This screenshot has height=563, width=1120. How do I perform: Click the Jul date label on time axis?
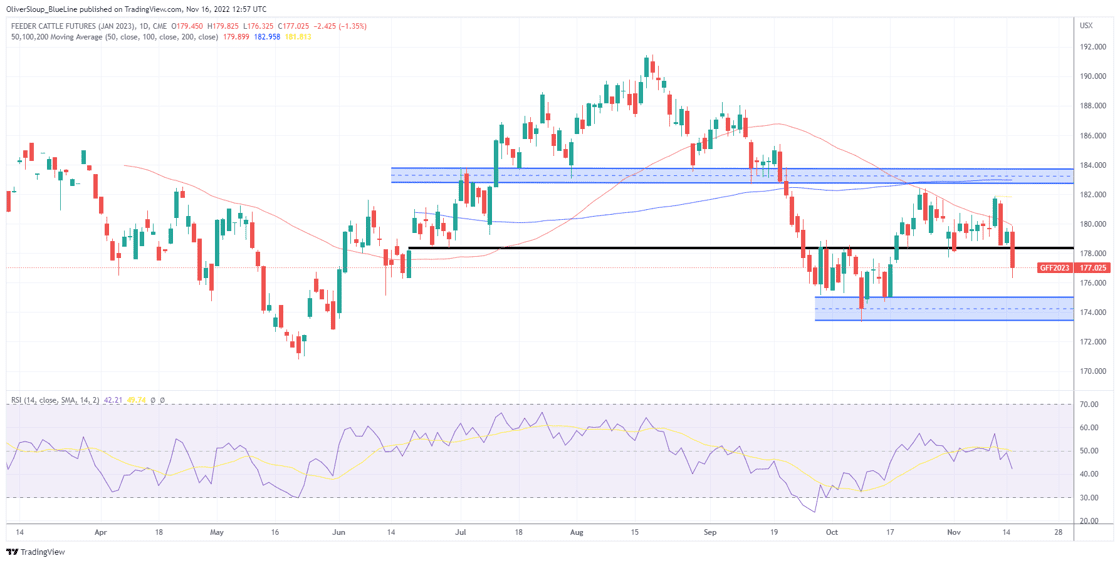pos(459,533)
